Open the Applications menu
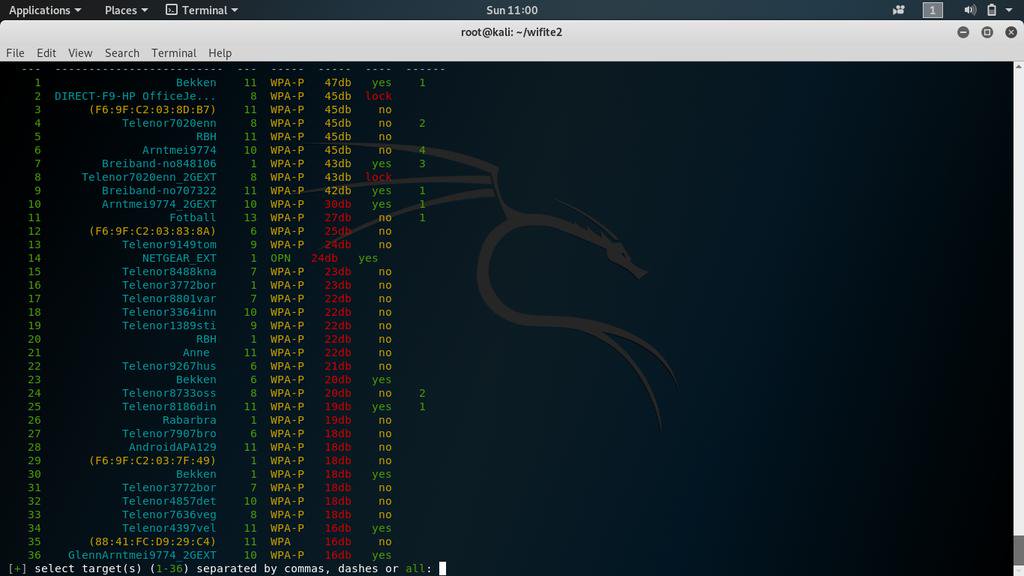 pos(44,10)
